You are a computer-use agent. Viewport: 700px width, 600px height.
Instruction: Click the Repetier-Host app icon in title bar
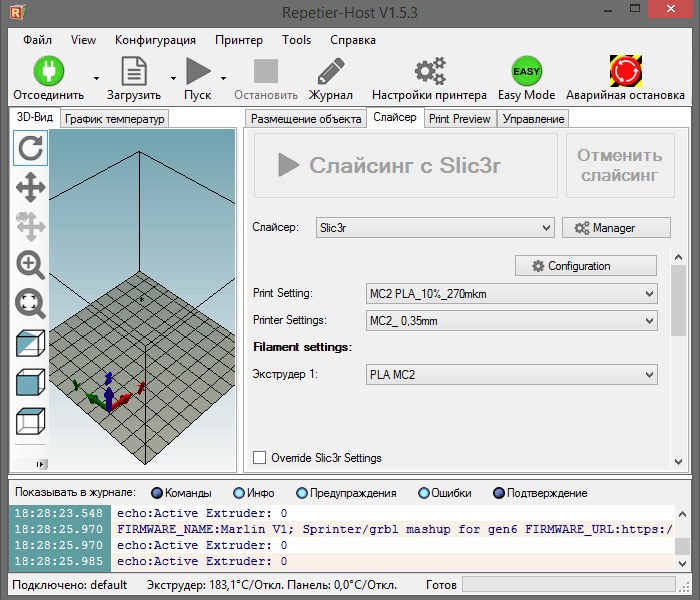[x=17, y=12]
